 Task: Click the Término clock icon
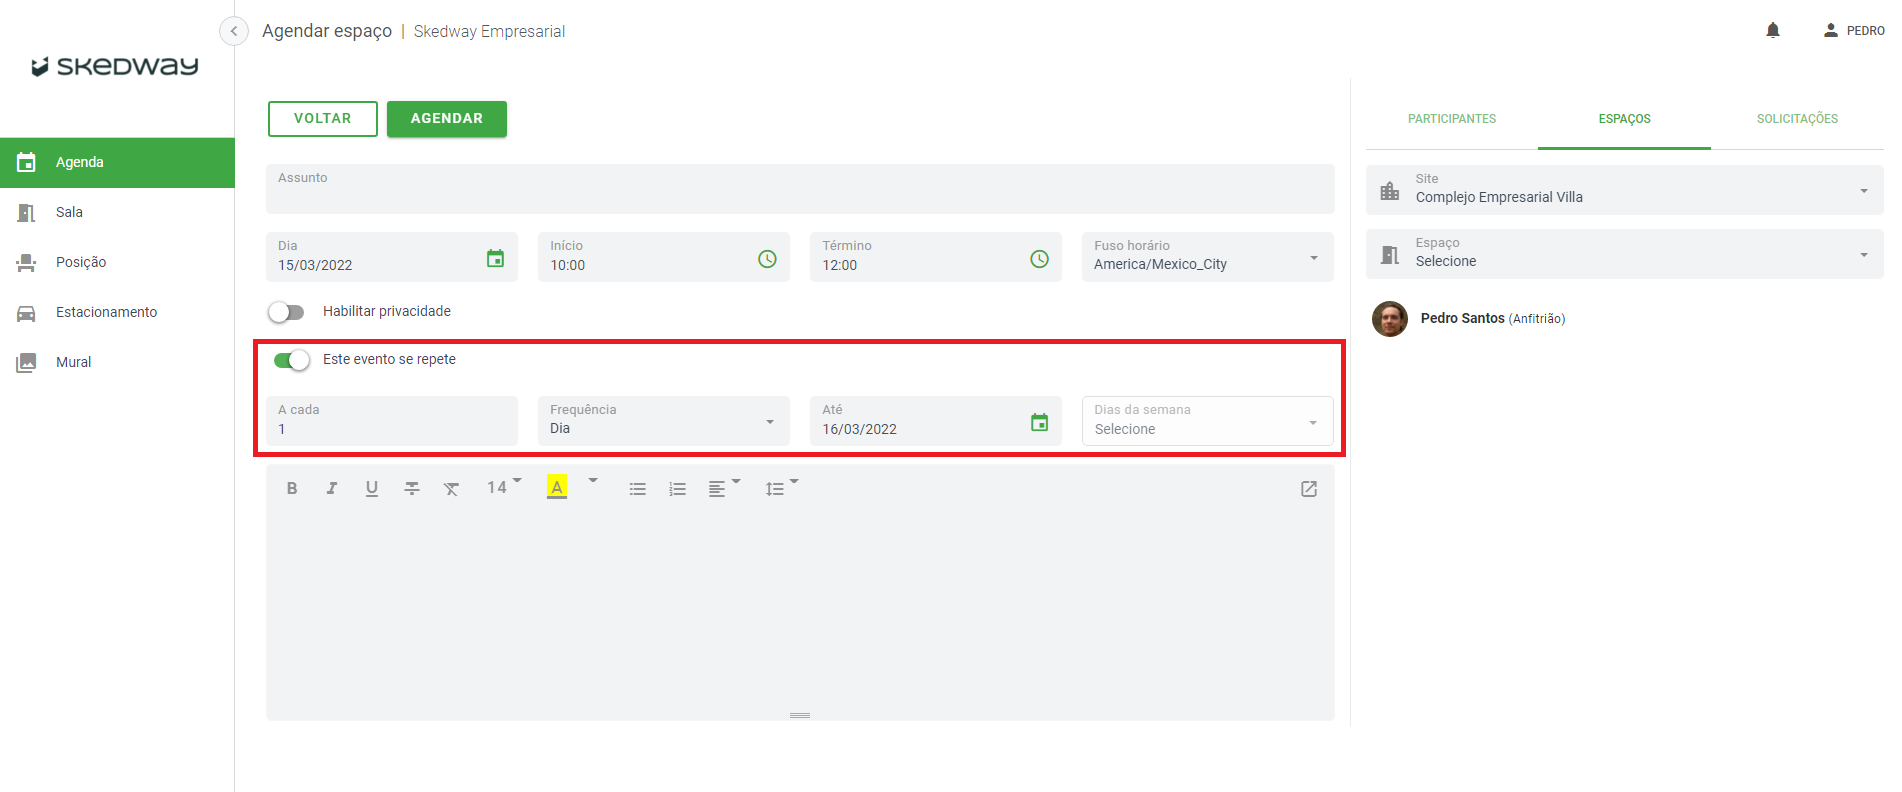pos(1039,259)
